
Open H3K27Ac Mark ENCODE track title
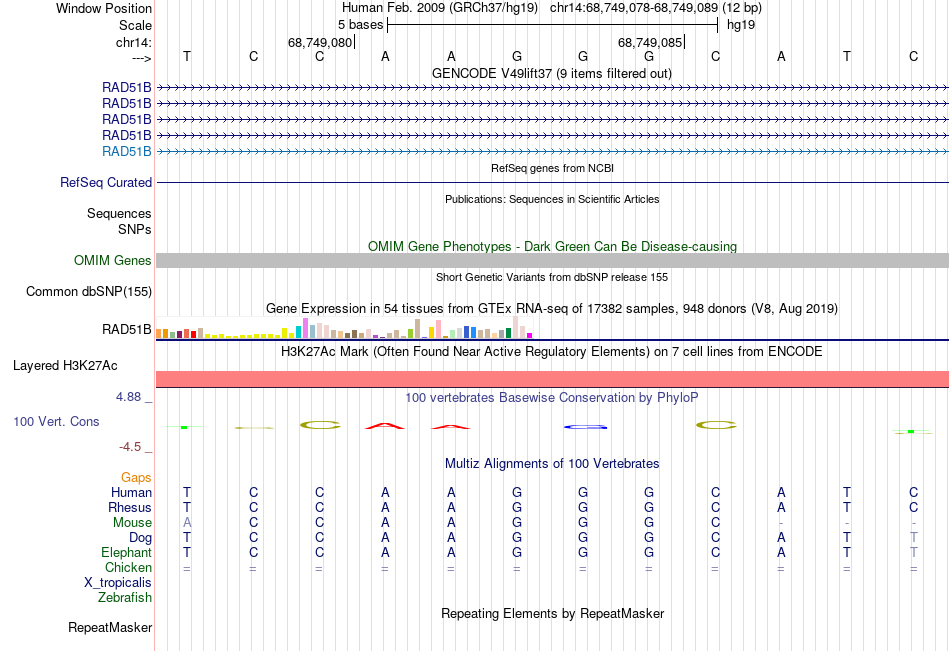pos(552,352)
